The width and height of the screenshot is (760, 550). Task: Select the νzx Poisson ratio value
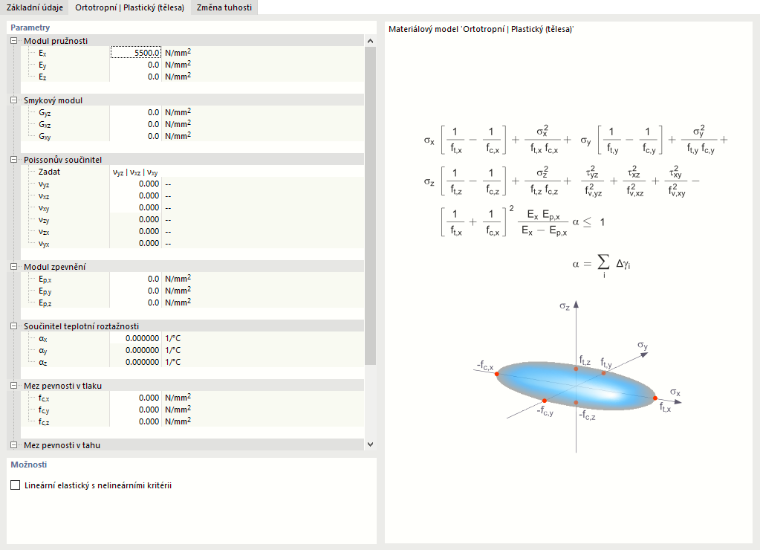click(136, 231)
